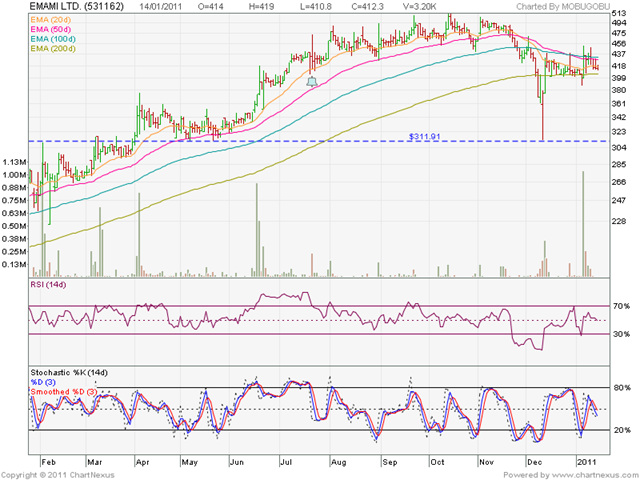Click the RSI (14d) panel title
The width and height of the screenshot is (640, 480).
(x=48, y=284)
